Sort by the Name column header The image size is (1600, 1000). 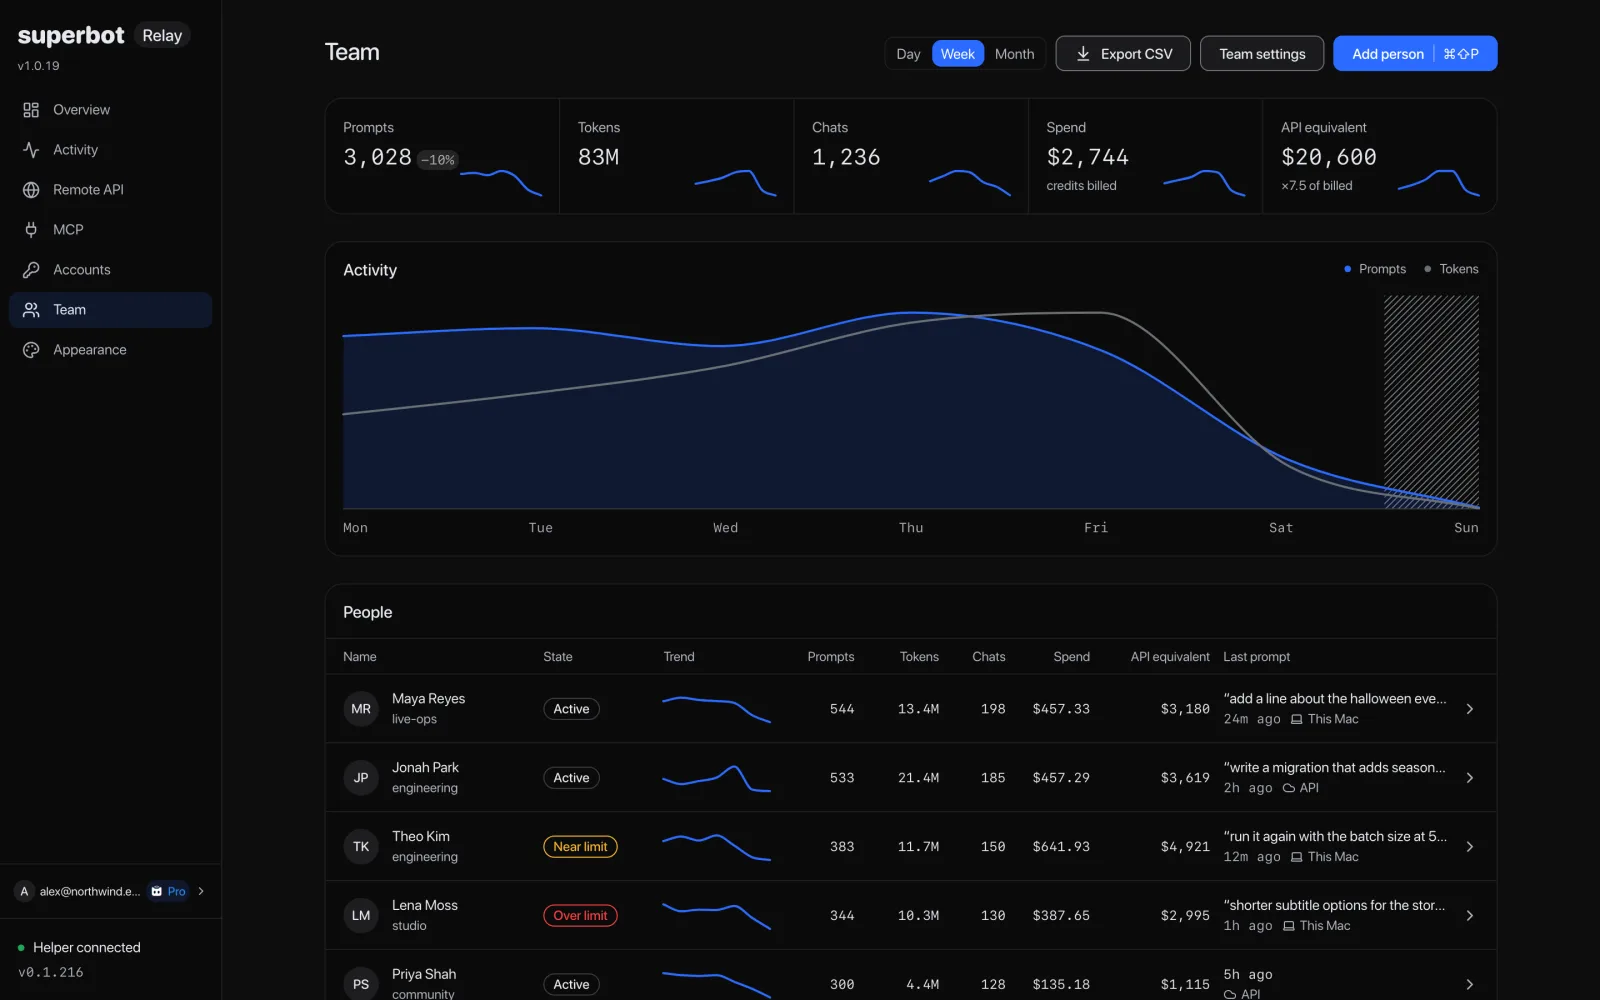[x=360, y=657]
